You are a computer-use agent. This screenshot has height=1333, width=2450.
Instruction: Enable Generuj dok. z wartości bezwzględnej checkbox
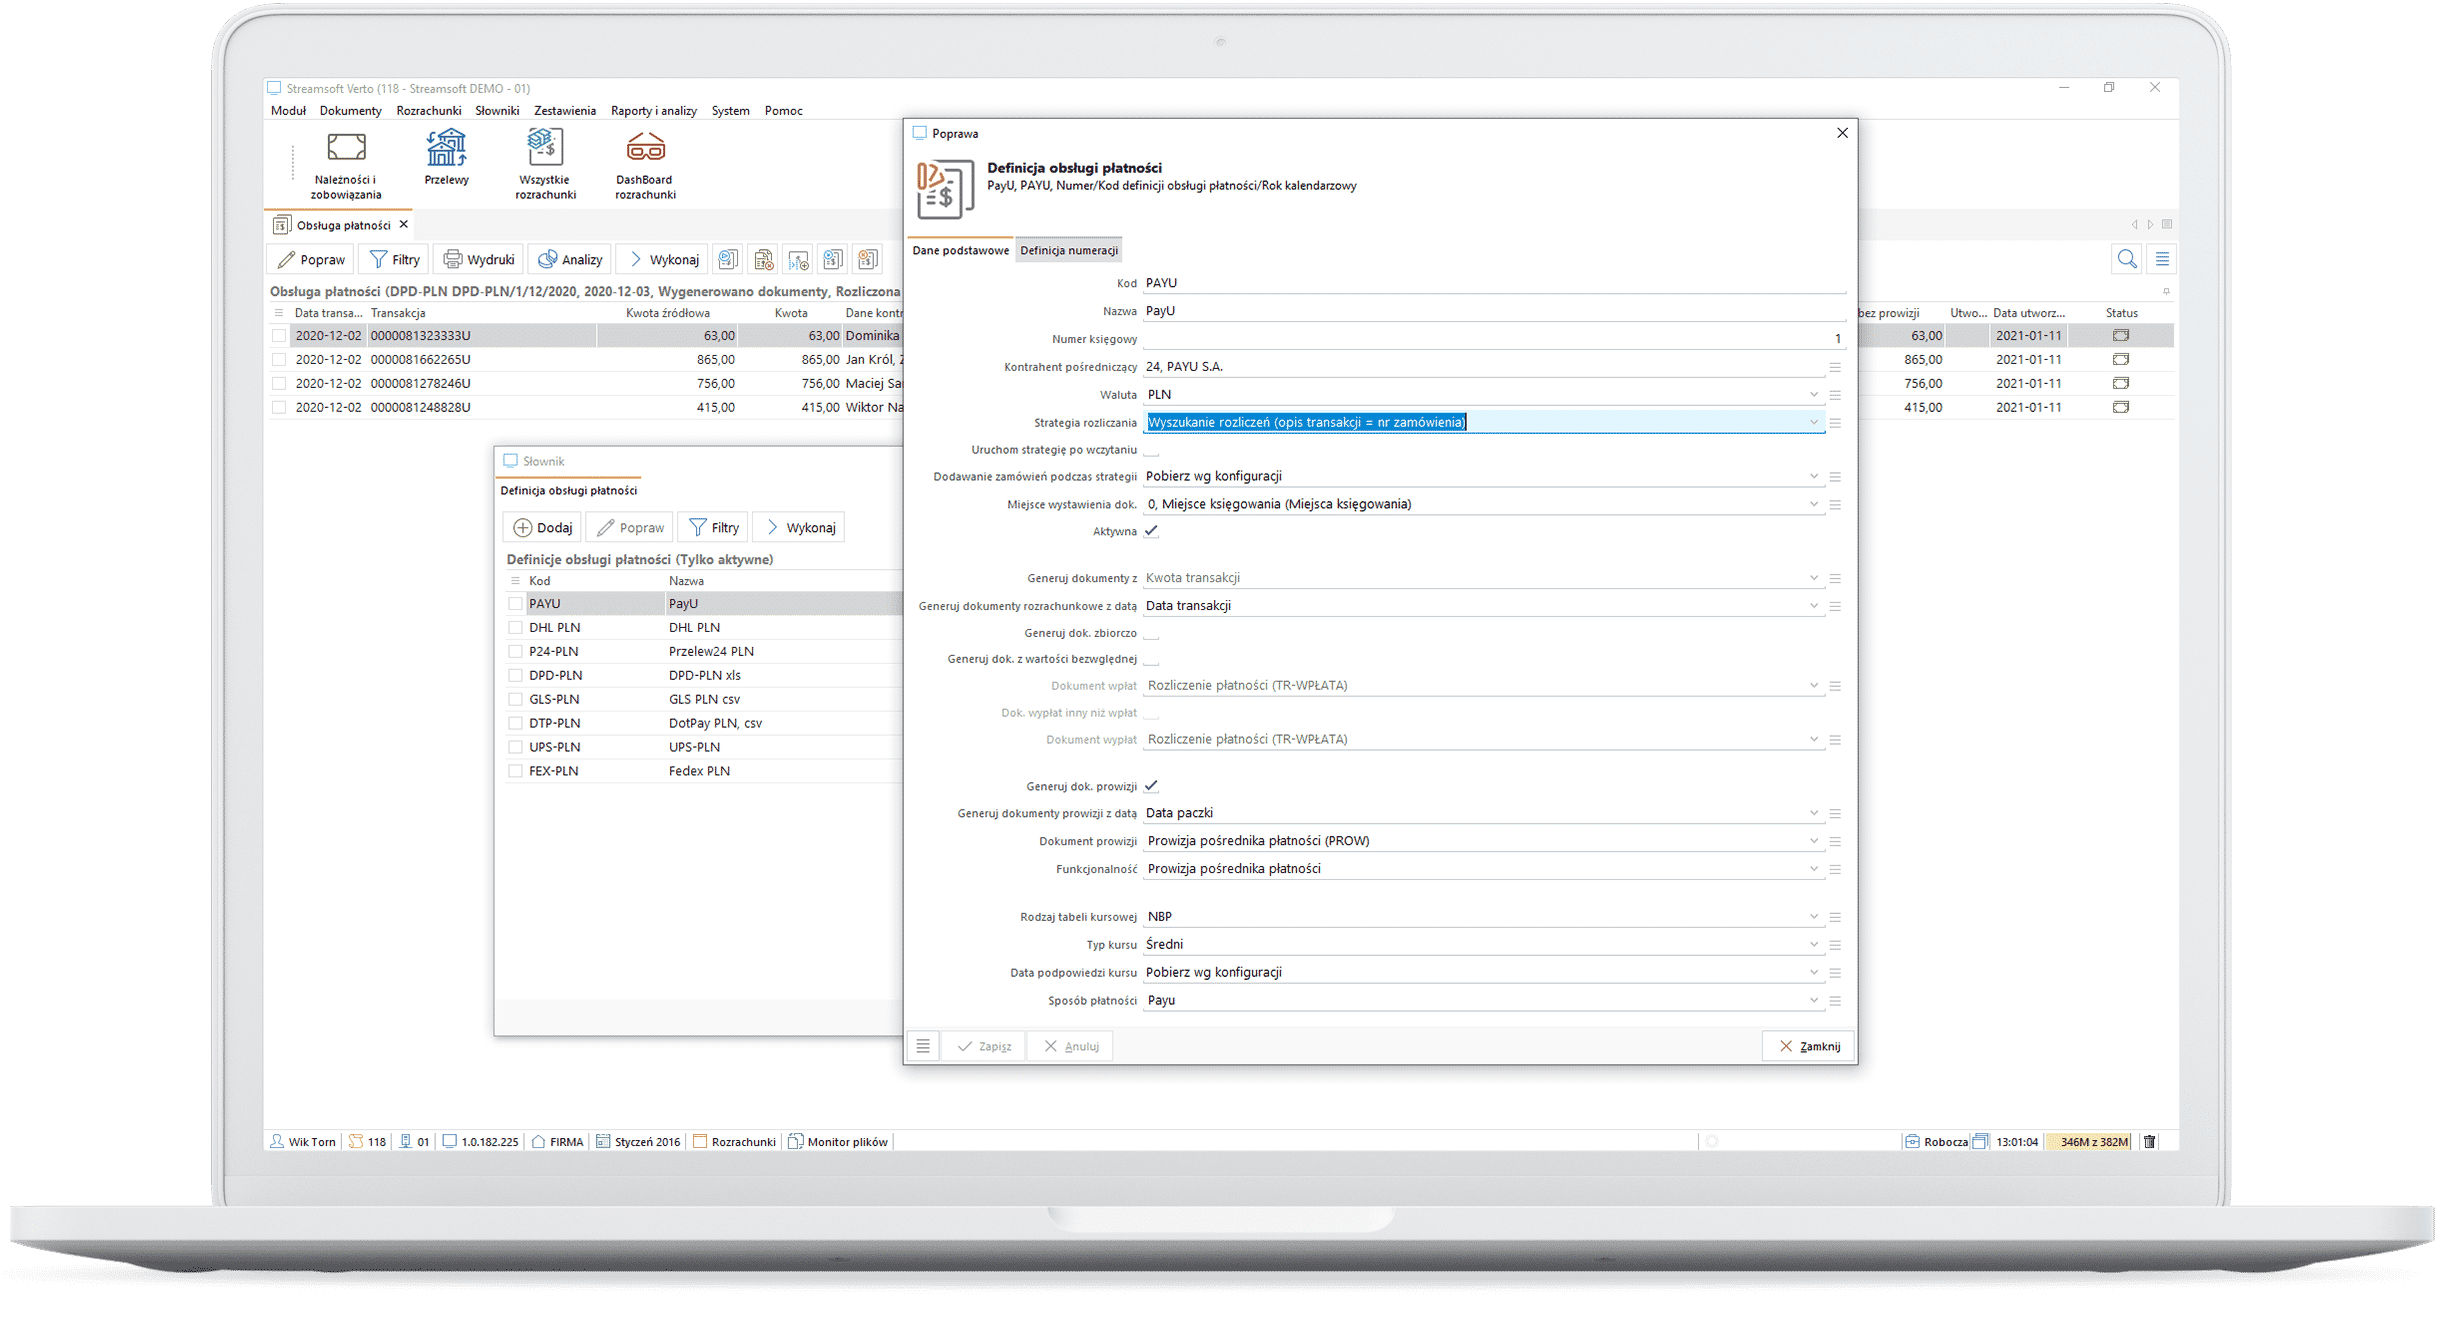(1151, 659)
